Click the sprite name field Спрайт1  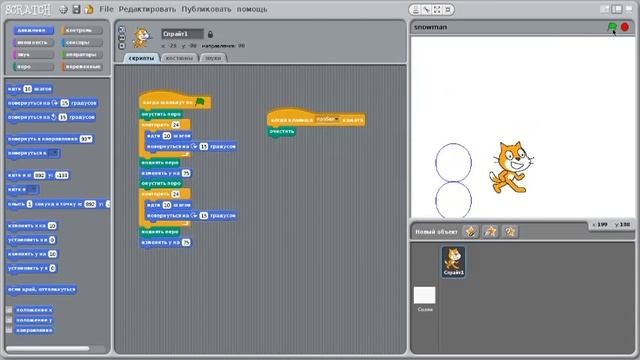coord(182,34)
